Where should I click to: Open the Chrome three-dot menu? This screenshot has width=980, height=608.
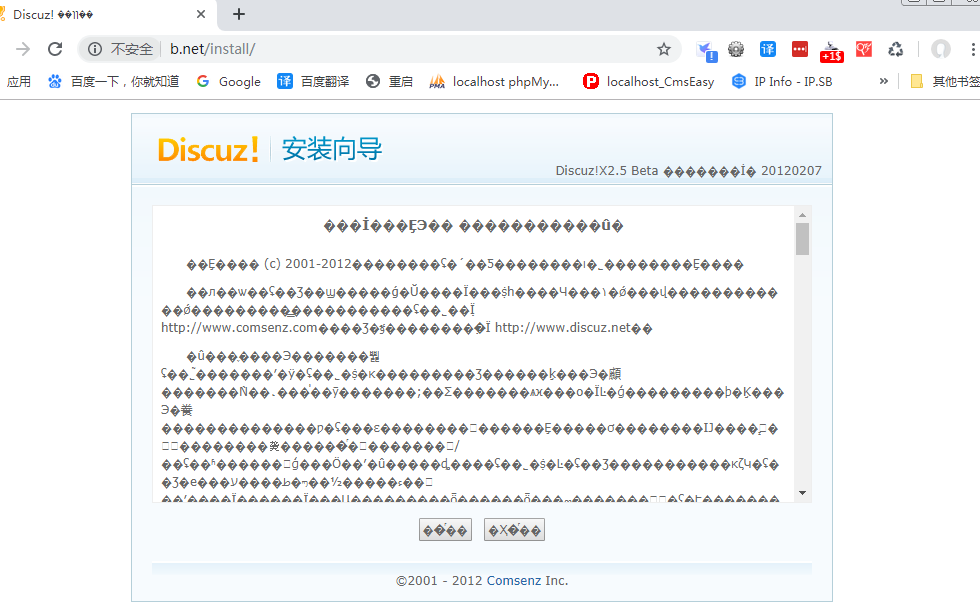click(973, 49)
